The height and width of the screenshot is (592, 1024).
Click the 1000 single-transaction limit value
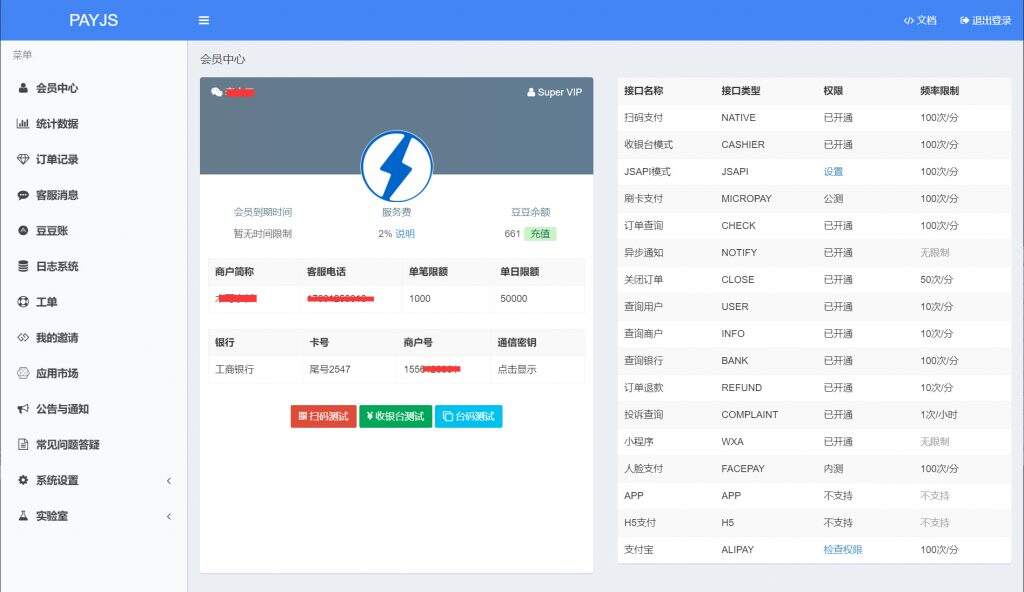coord(419,299)
